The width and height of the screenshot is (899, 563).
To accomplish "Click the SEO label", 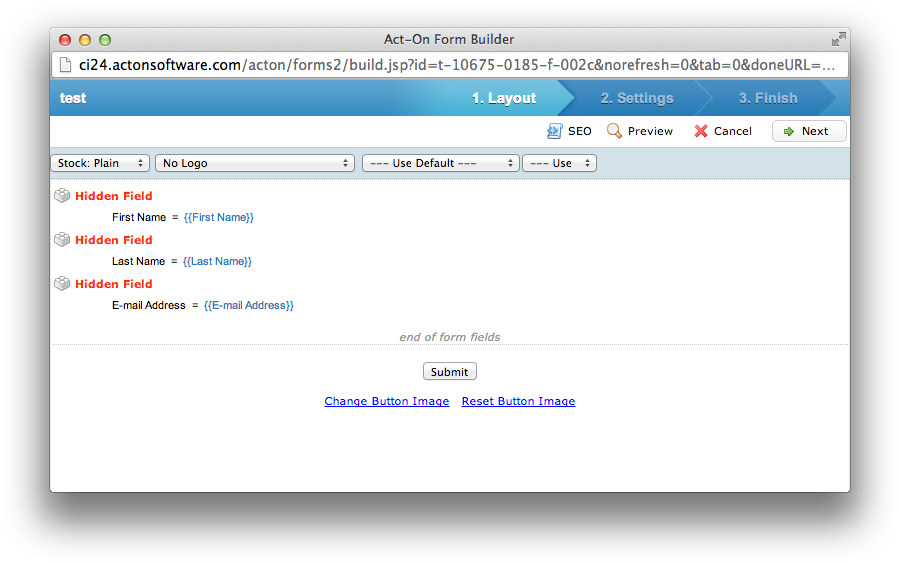I will [580, 131].
